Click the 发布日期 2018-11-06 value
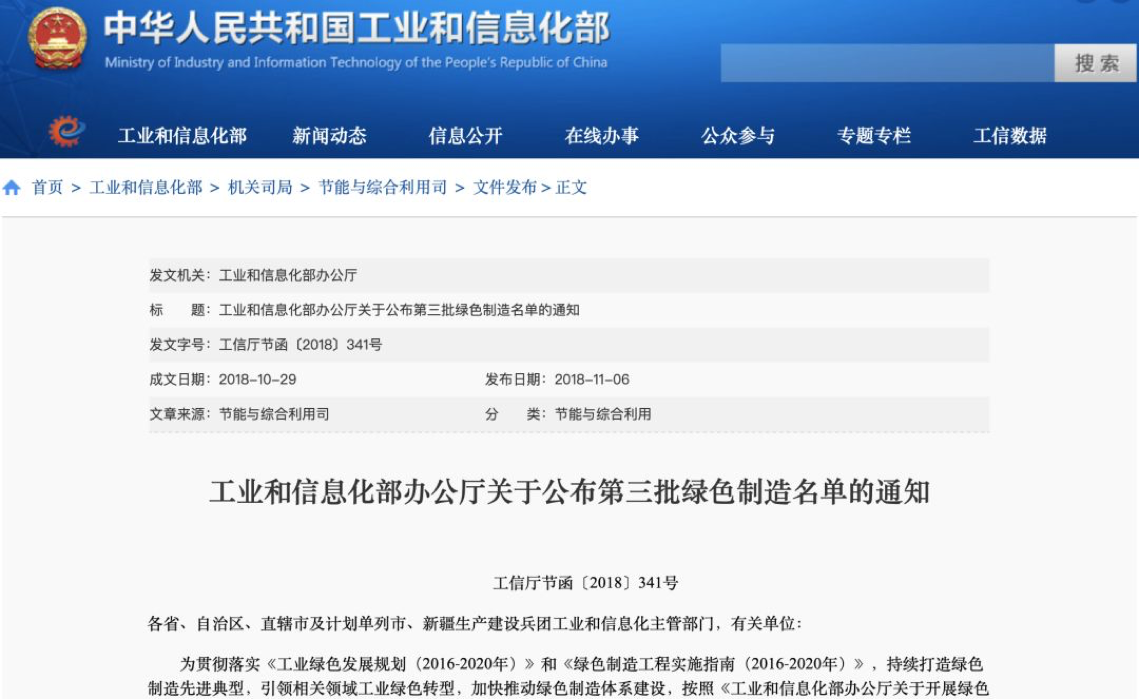1139x699 pixels. [x=592, y=379]
